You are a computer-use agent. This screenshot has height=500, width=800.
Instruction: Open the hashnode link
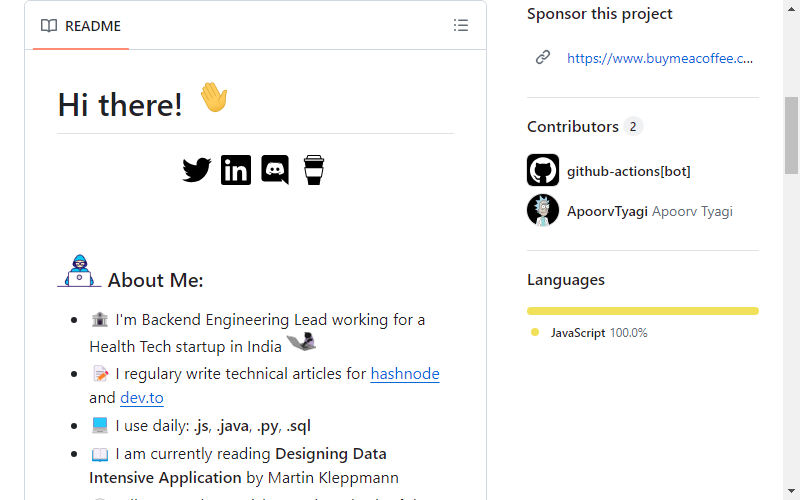coord(405,373)
